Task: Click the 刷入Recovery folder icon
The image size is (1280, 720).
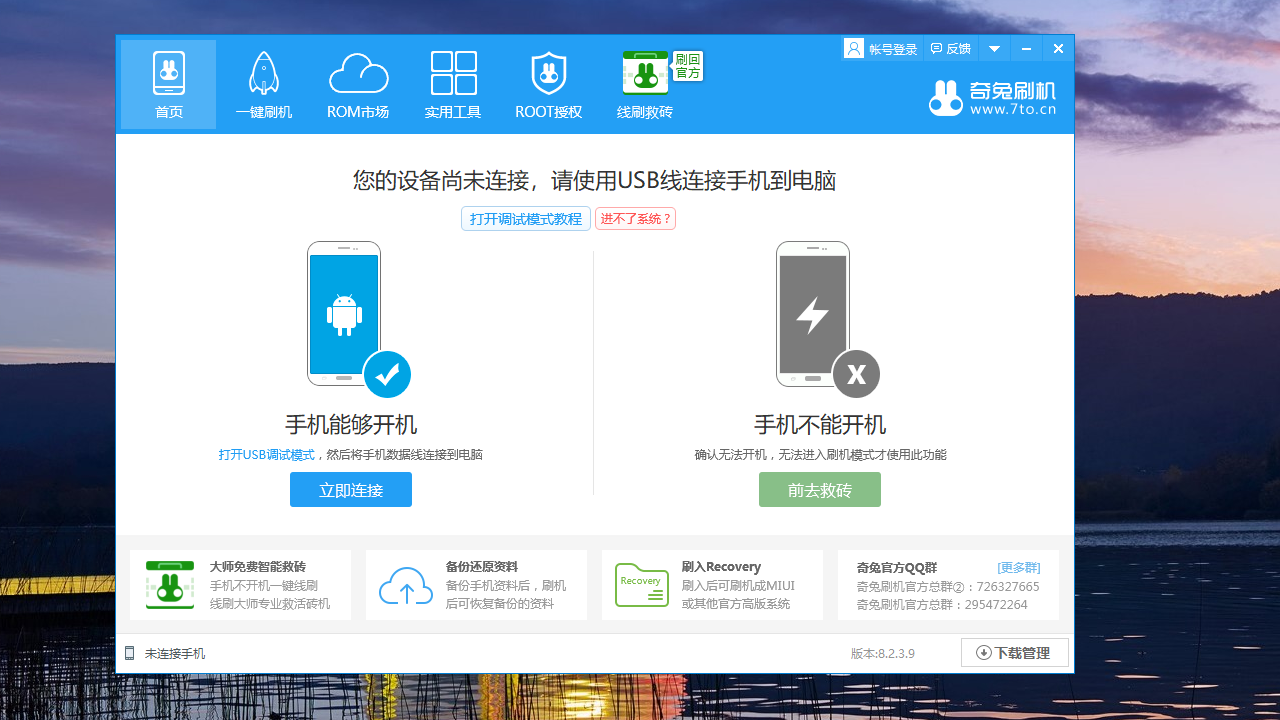Action: 641,585
